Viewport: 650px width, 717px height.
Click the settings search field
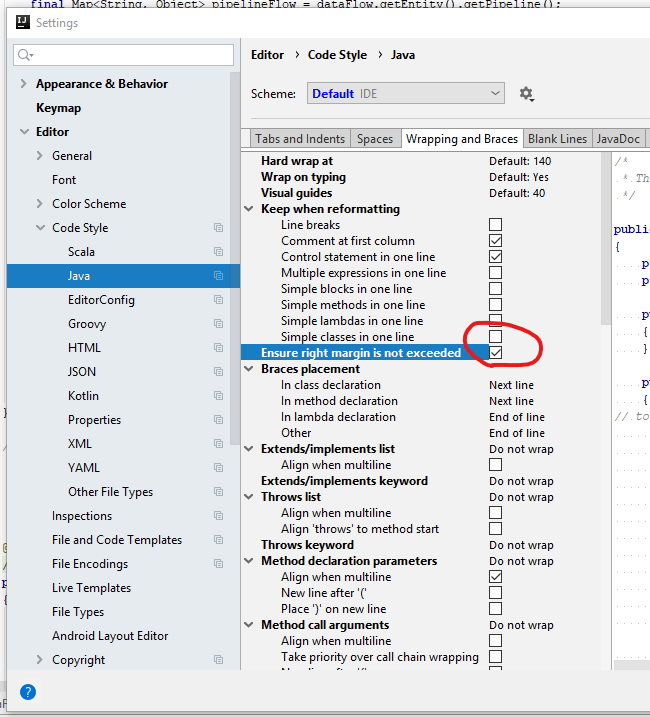(x=124, y=55)
